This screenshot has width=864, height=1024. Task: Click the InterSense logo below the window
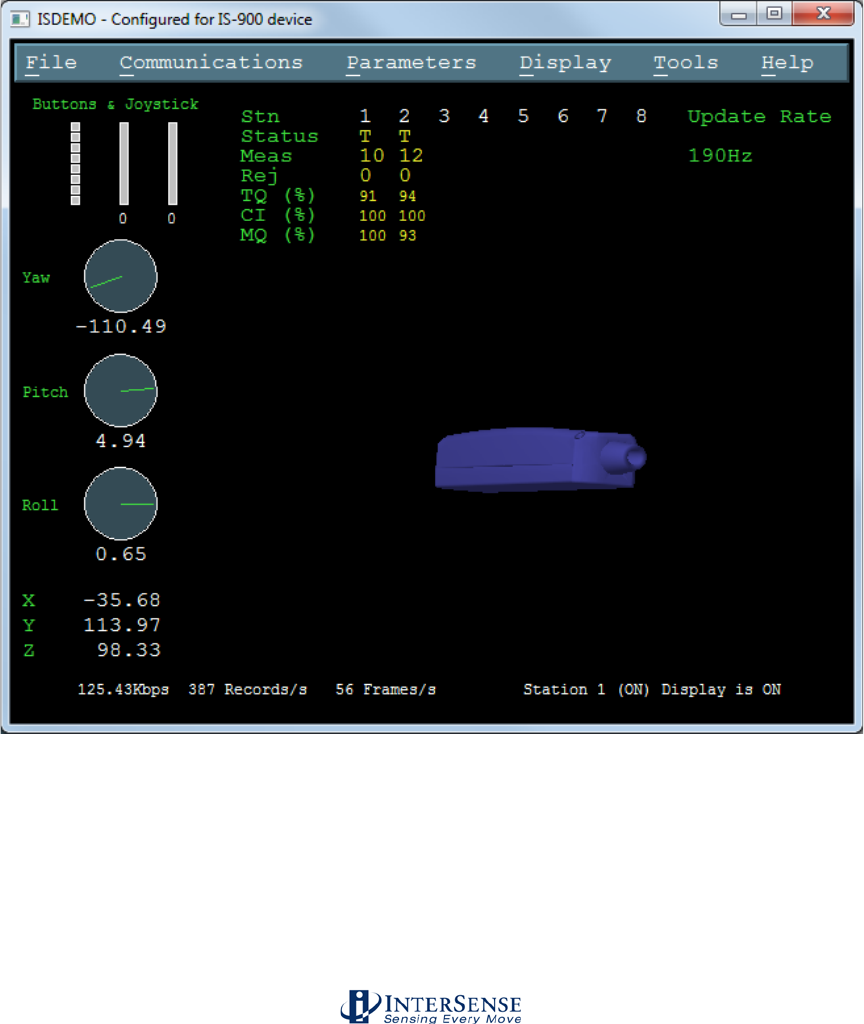(431, 1006)
